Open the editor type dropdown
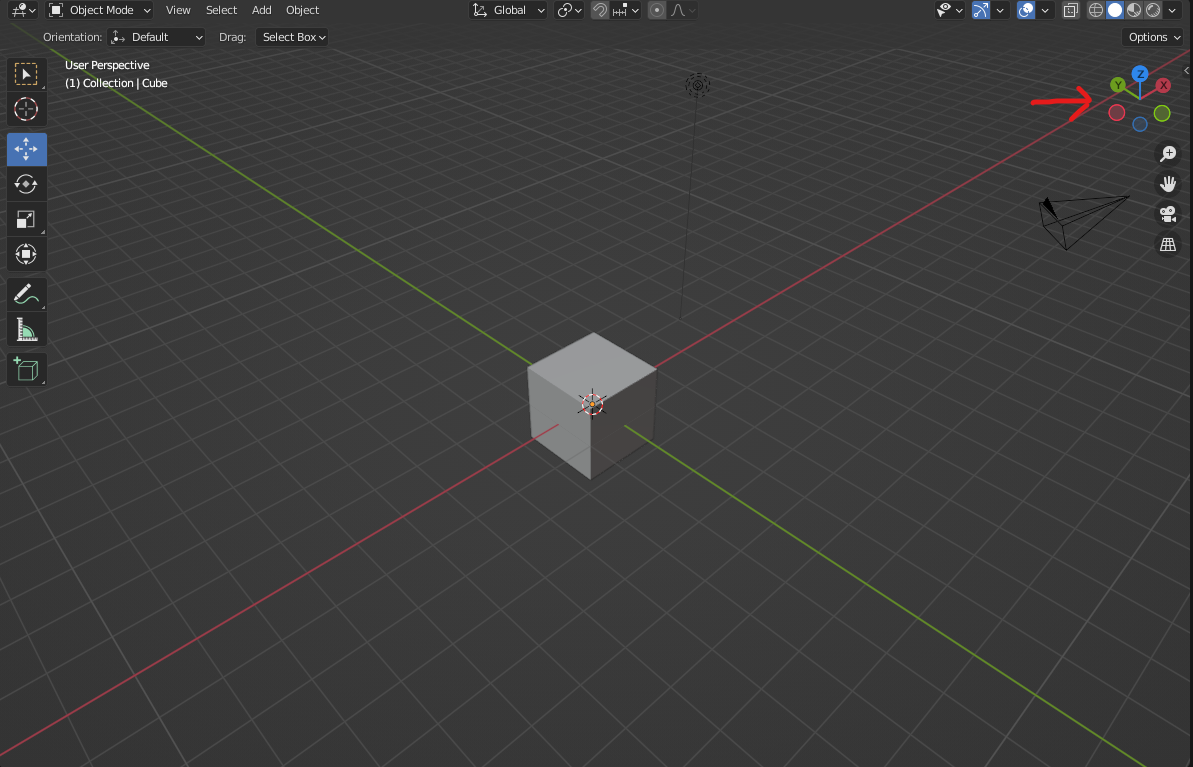1193x767 pixels. point(24,10)
